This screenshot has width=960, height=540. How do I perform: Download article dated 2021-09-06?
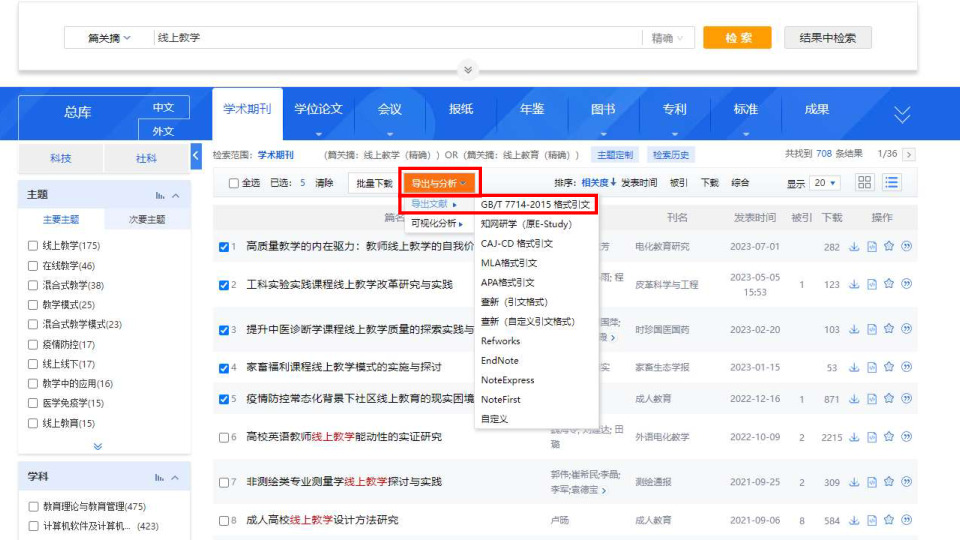(854, 520)
